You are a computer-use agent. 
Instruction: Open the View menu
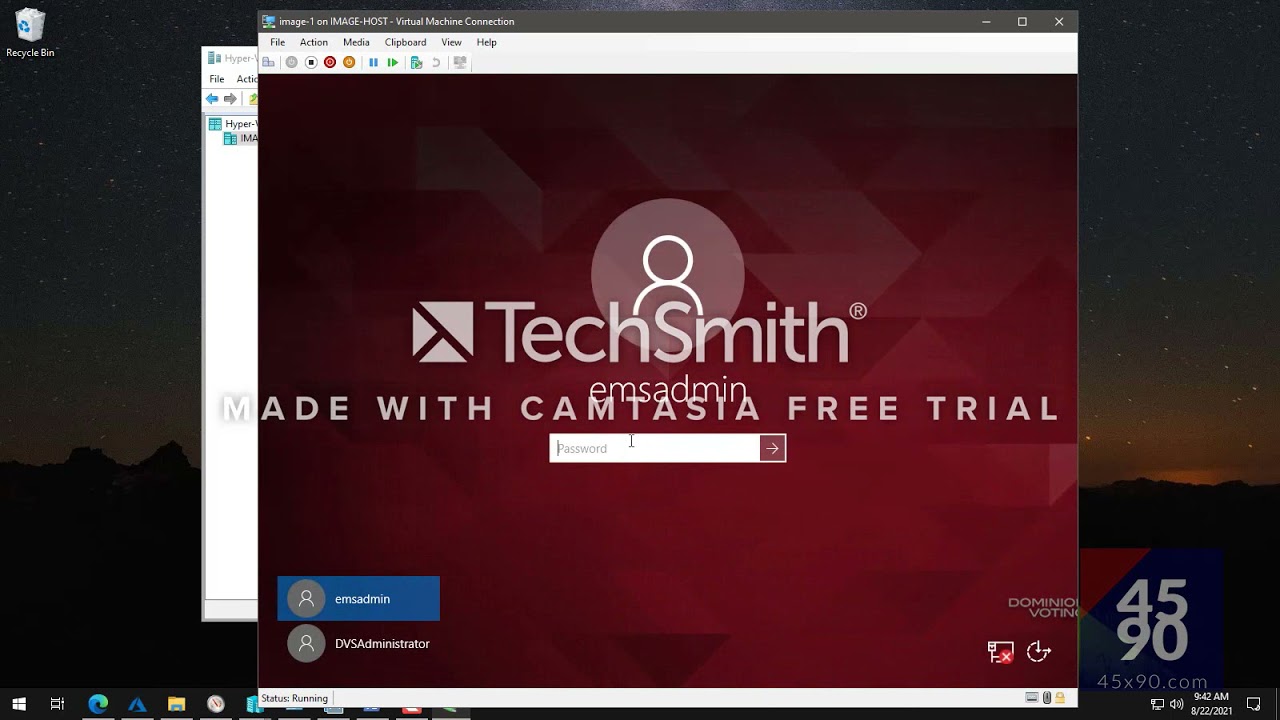[451, 42]
